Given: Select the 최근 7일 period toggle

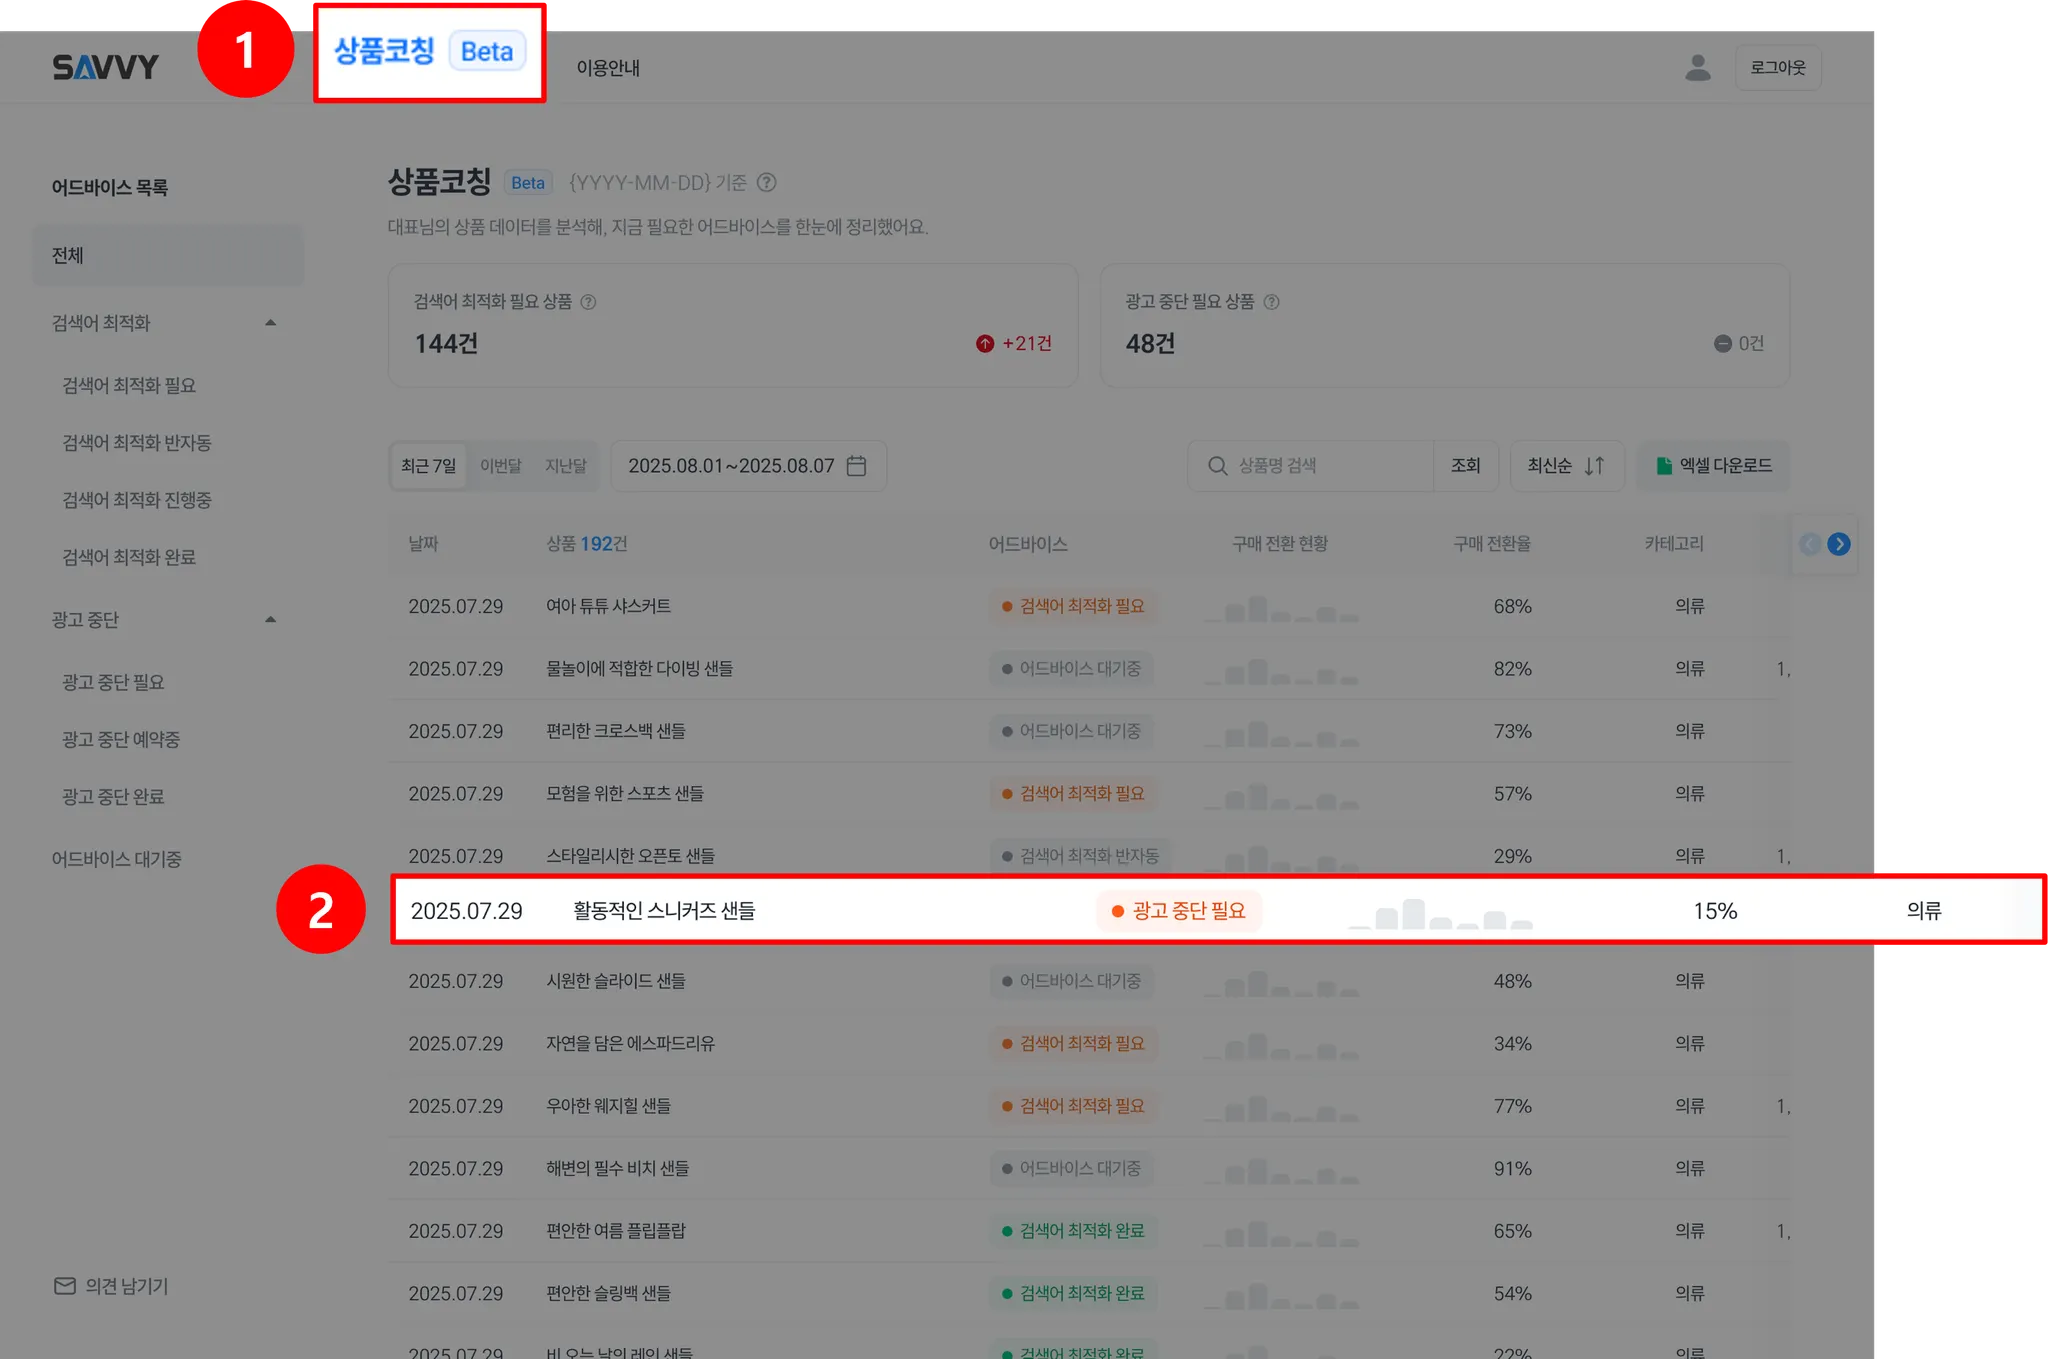Looking at the screenshot, I should click(428, 466).
